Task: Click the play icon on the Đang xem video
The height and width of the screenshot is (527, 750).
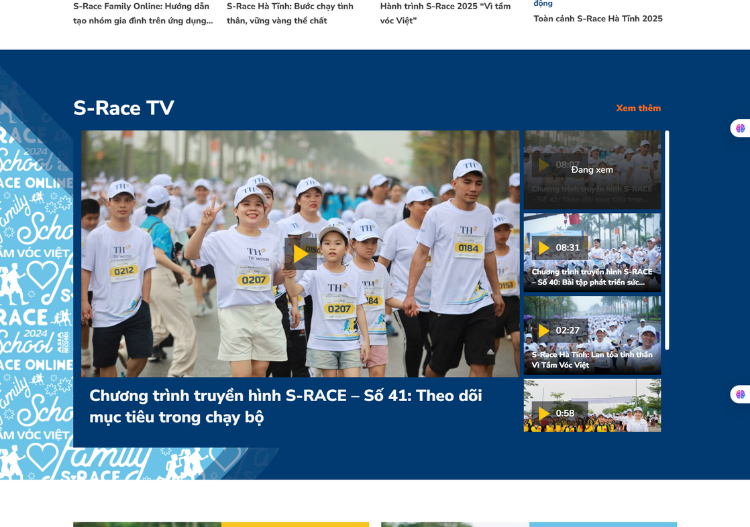Action: click(x=543, y=165)
